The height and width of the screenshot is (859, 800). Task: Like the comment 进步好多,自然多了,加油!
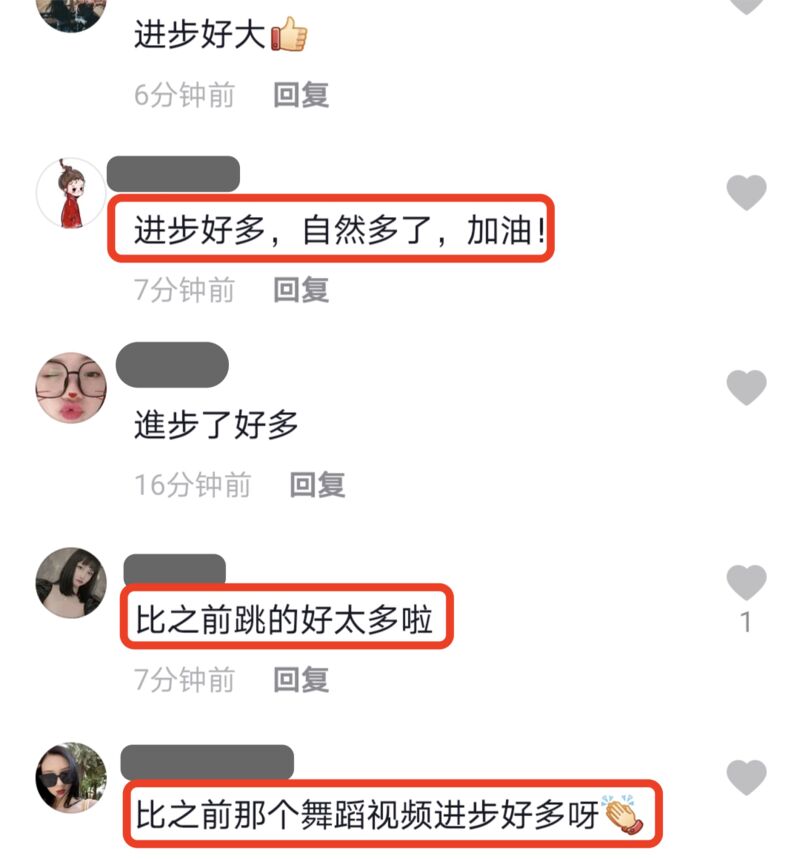pyautogui.click(x=746, y=192)
